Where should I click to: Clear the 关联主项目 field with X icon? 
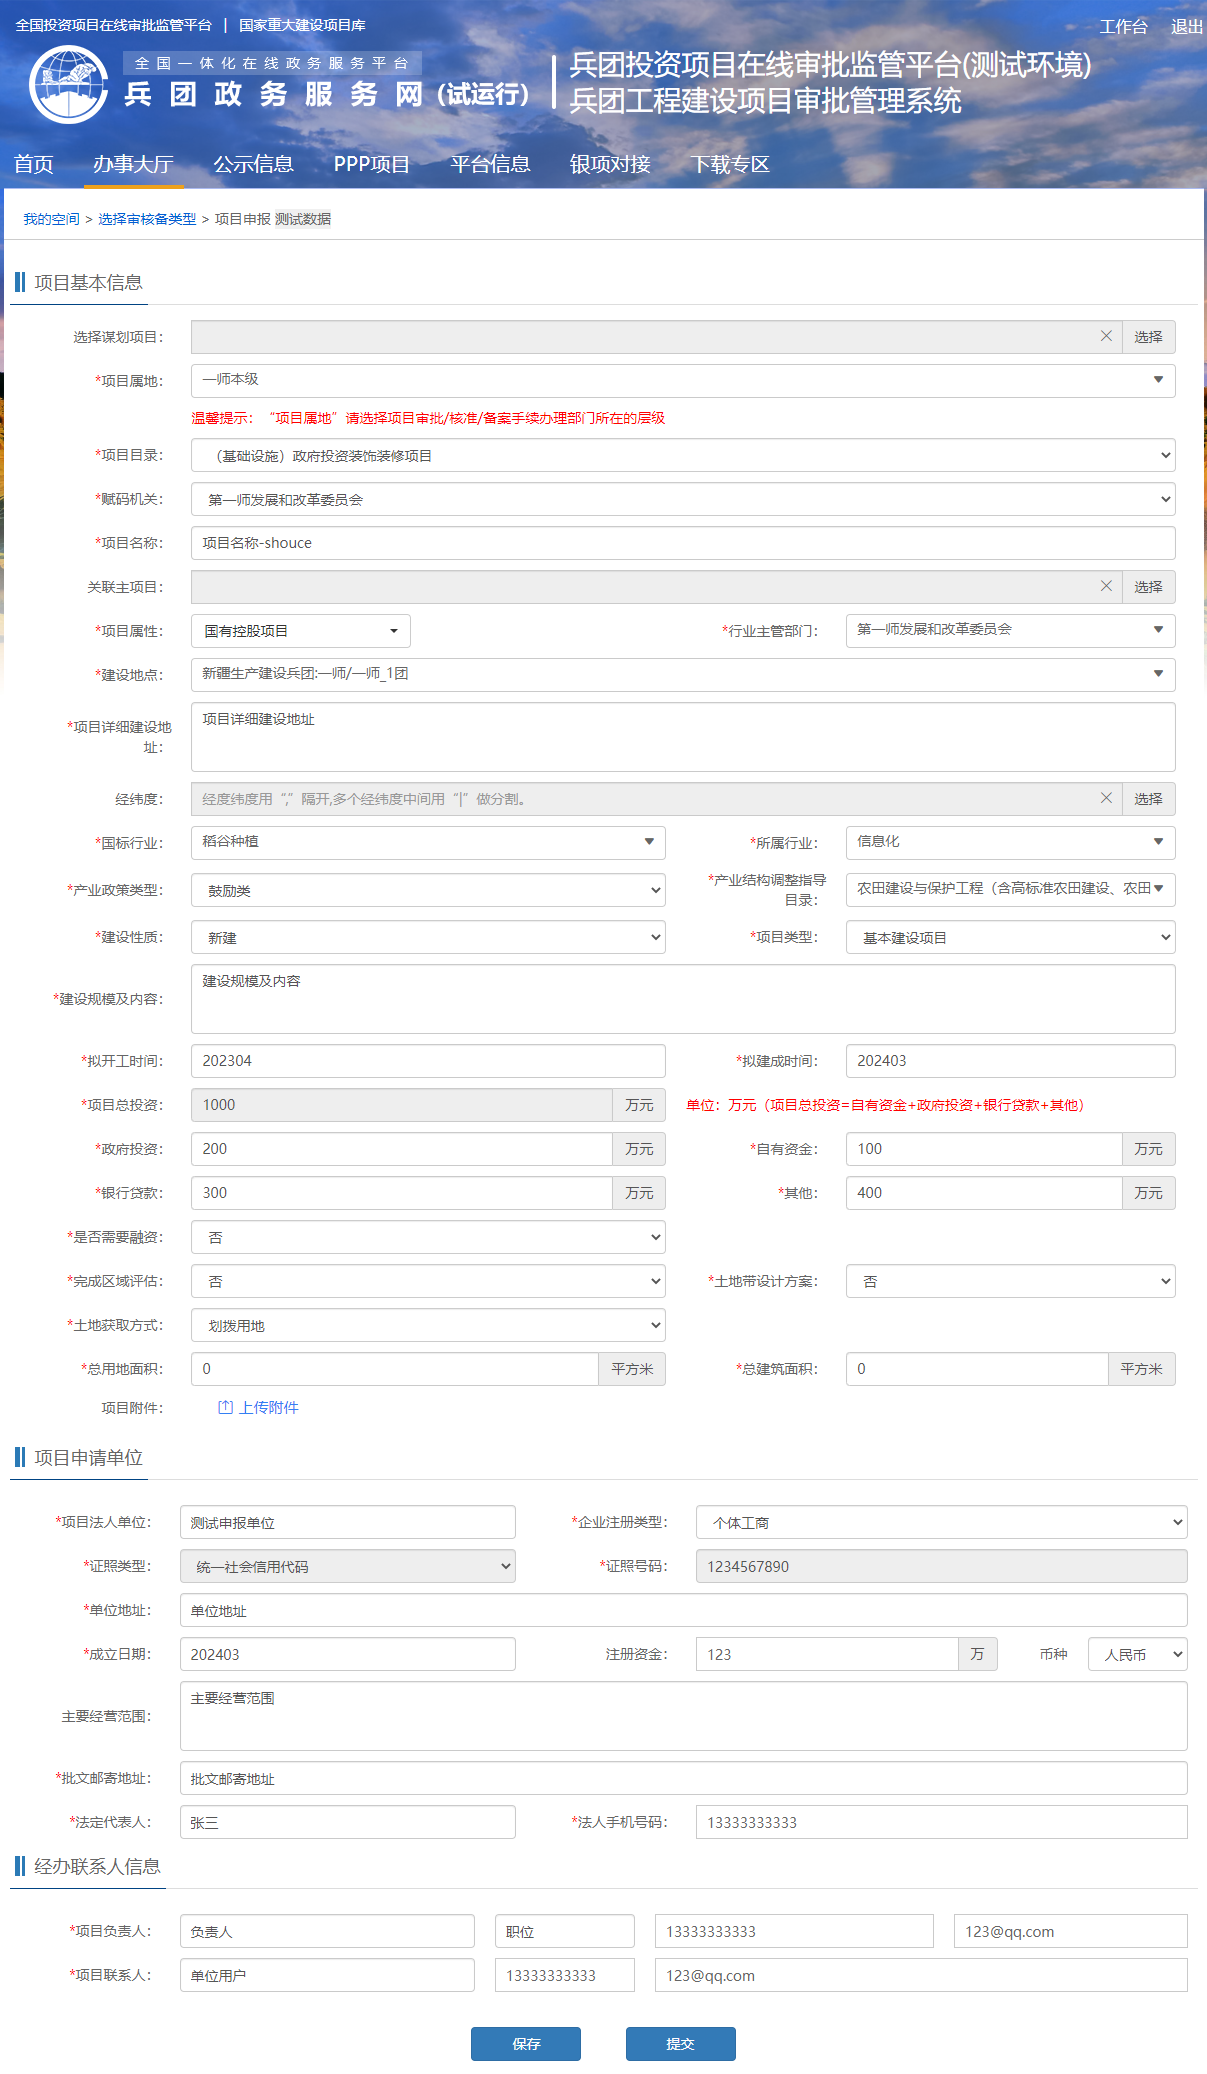tap(1106, 586)
